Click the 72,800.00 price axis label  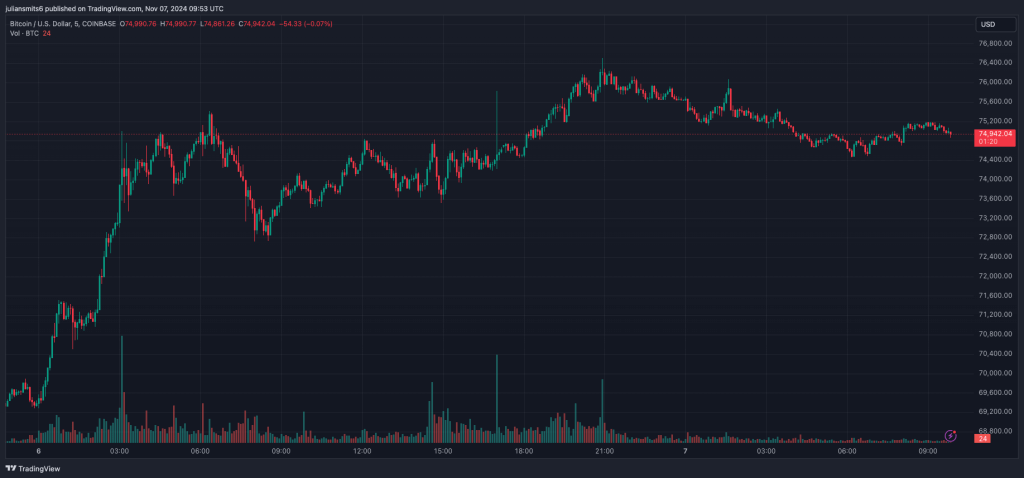(995, 238)
